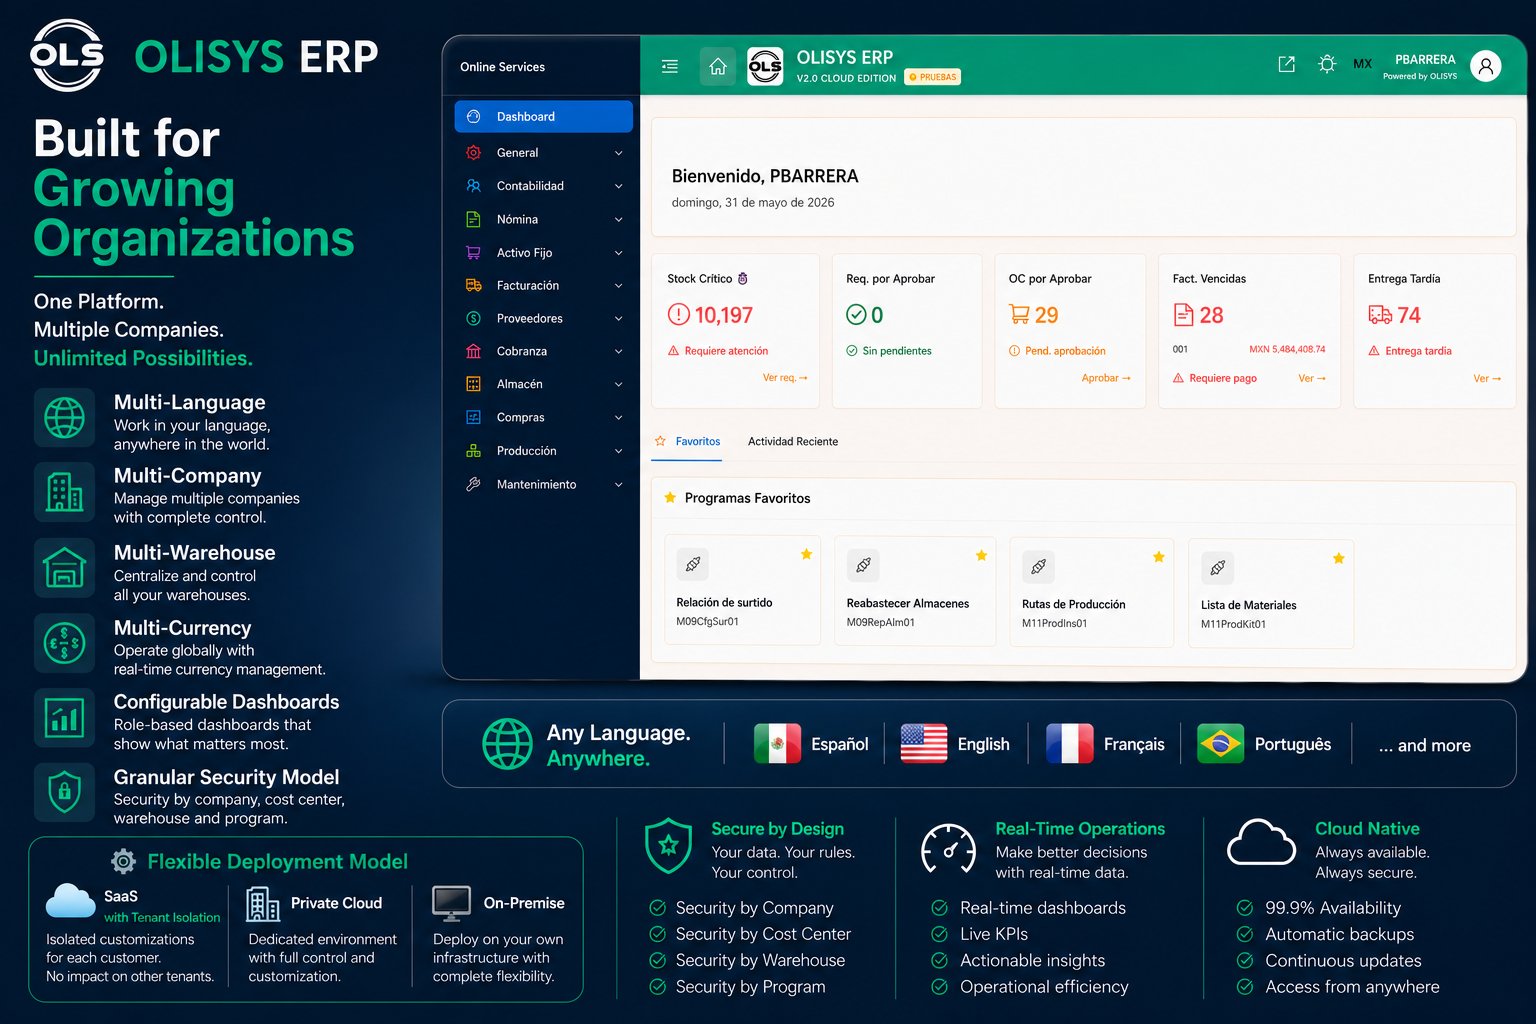Click the General gear icon
1536x1024 pixels.
473,153
